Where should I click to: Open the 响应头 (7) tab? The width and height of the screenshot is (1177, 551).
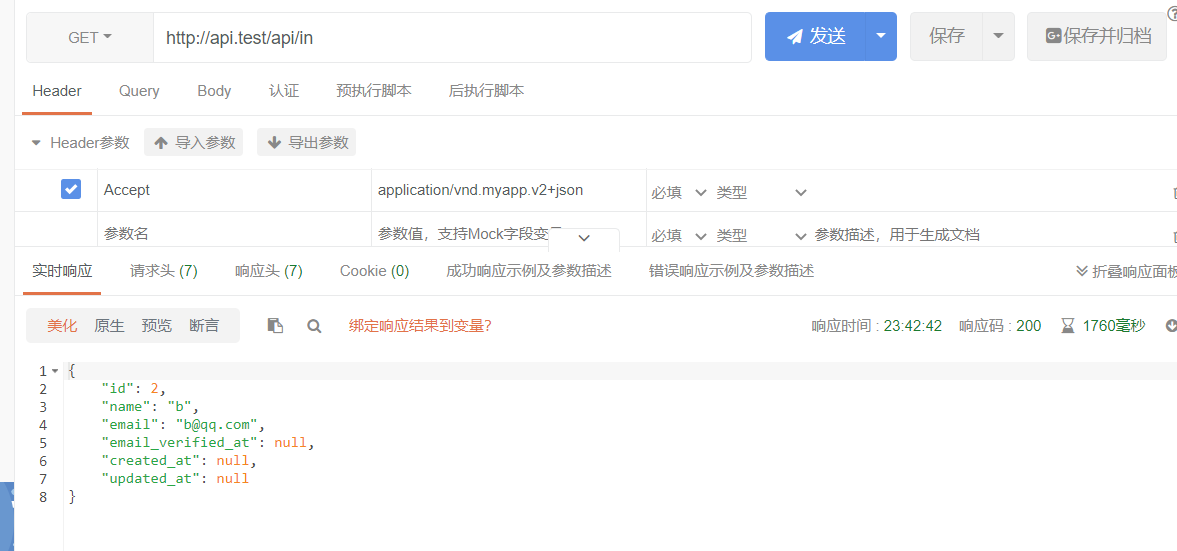[269, 271]
